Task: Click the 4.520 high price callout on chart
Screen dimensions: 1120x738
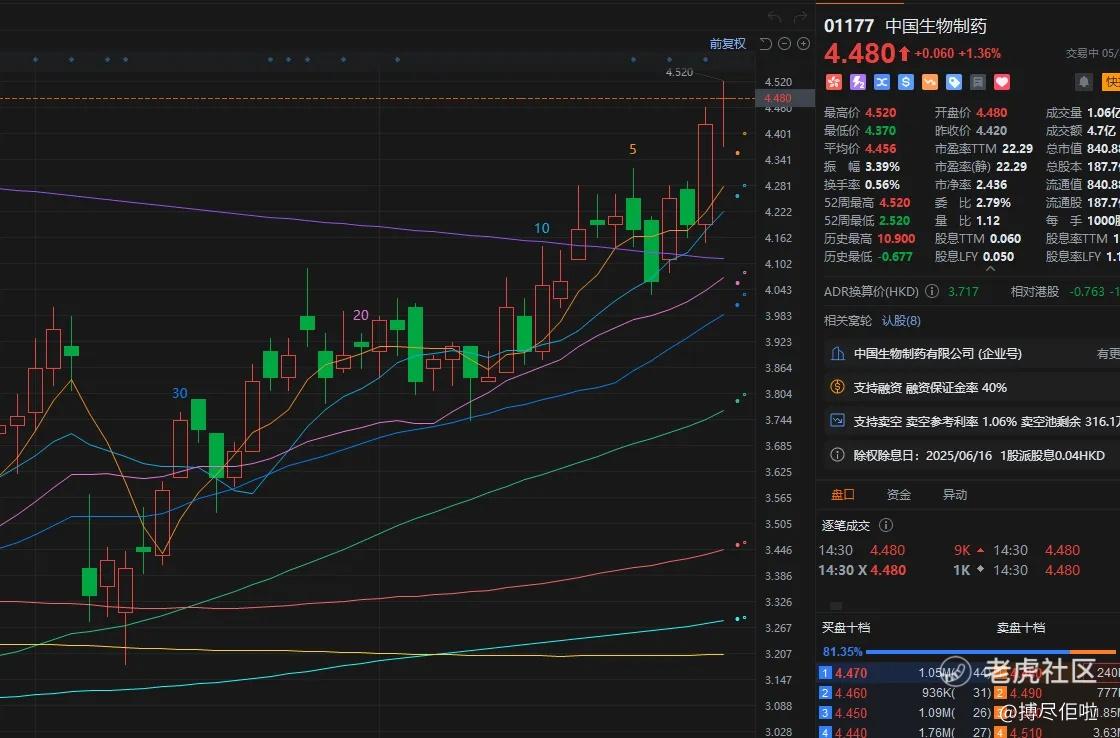Action: point(679,72)
